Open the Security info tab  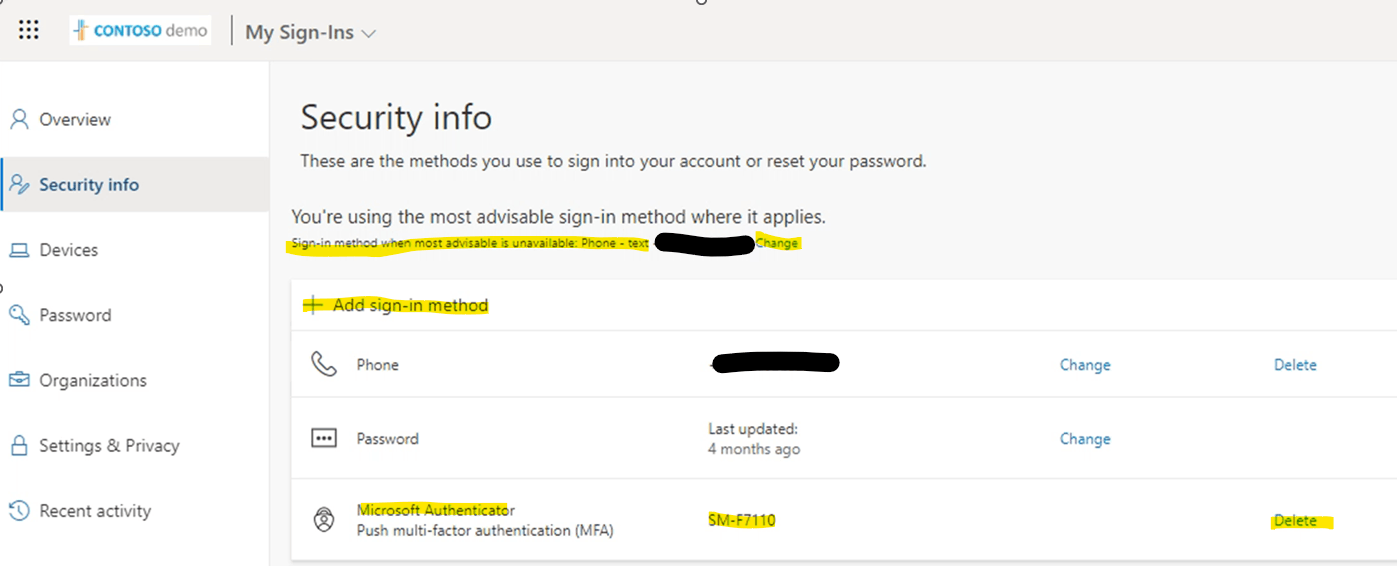click(x=89, y=185)
